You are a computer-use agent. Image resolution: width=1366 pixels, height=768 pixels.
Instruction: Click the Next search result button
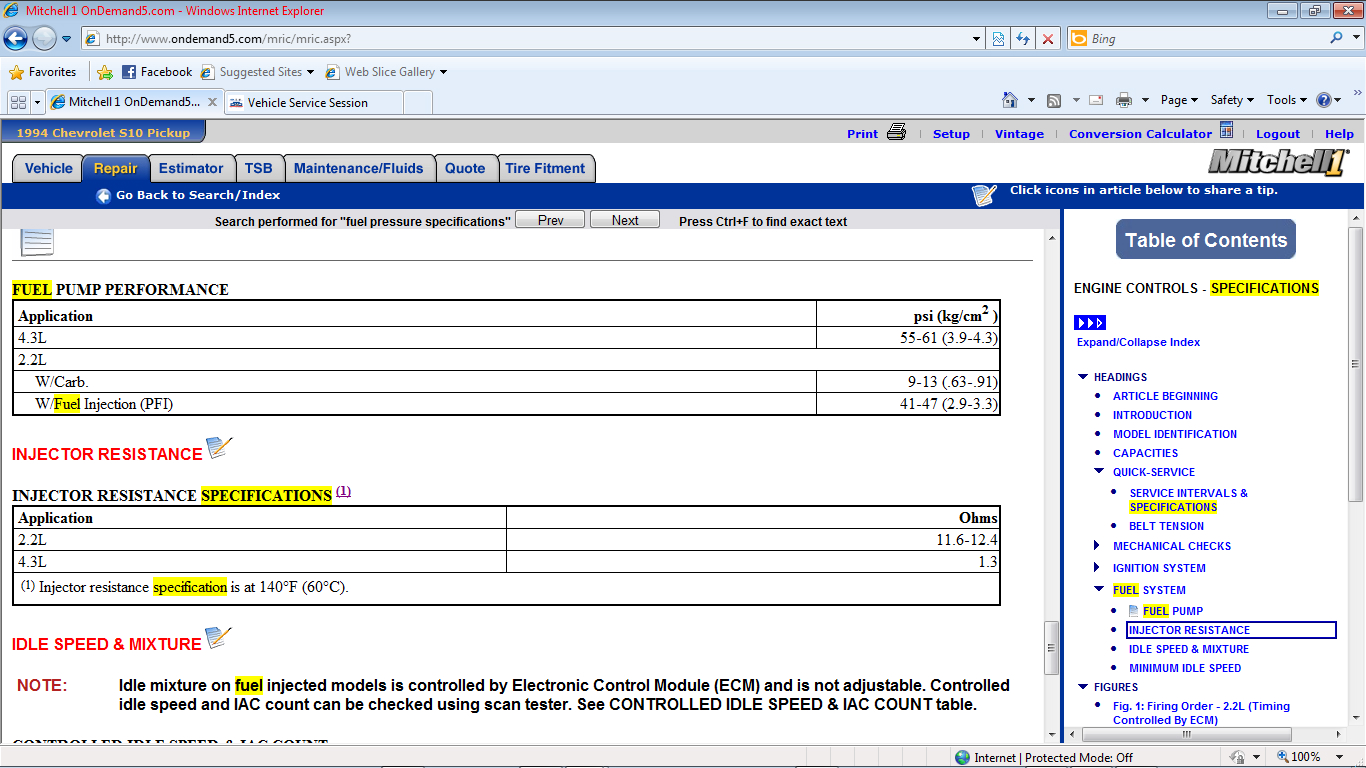625,220
